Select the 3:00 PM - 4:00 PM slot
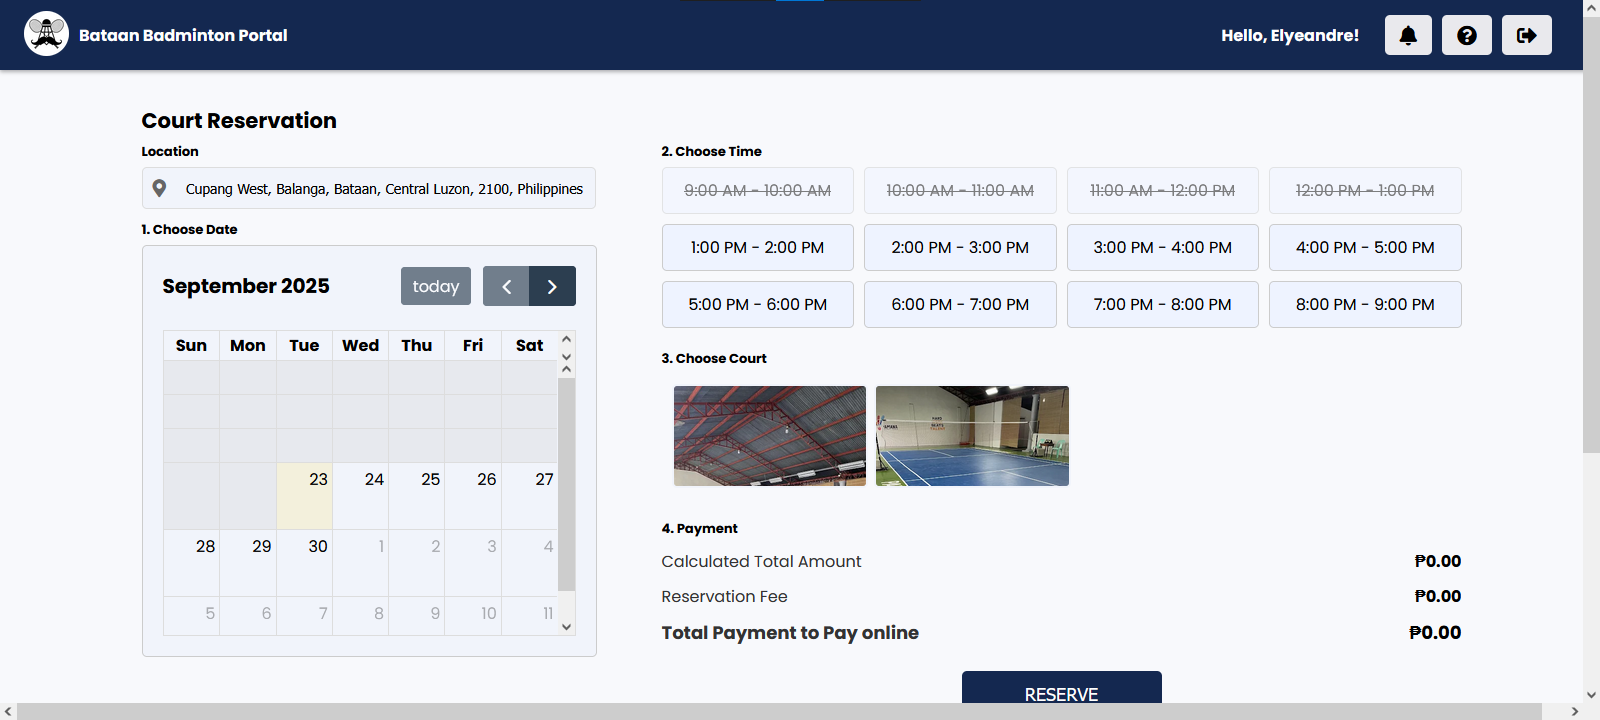Screen dimensions: 1600x720 coord(1163,247)
